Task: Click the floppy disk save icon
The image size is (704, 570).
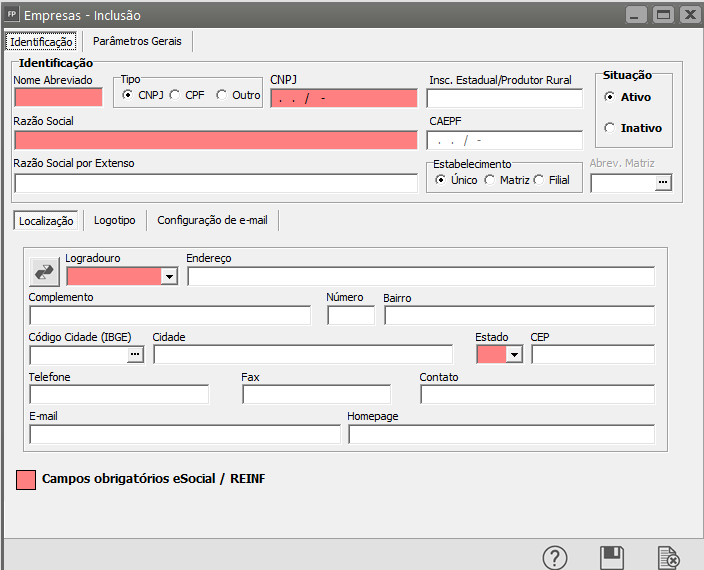Action: point(611,558)
